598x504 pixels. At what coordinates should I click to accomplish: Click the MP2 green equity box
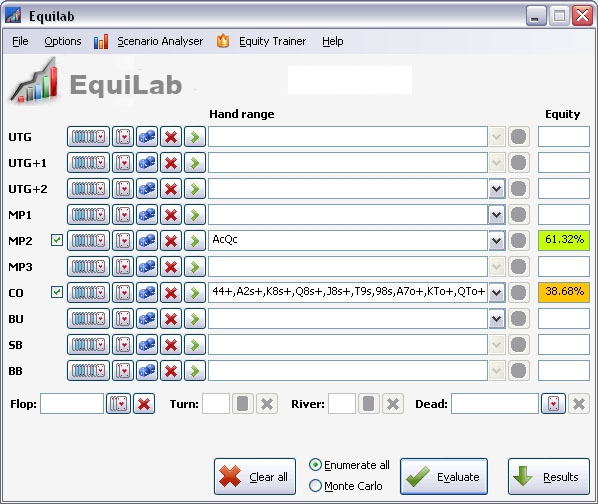564,240
